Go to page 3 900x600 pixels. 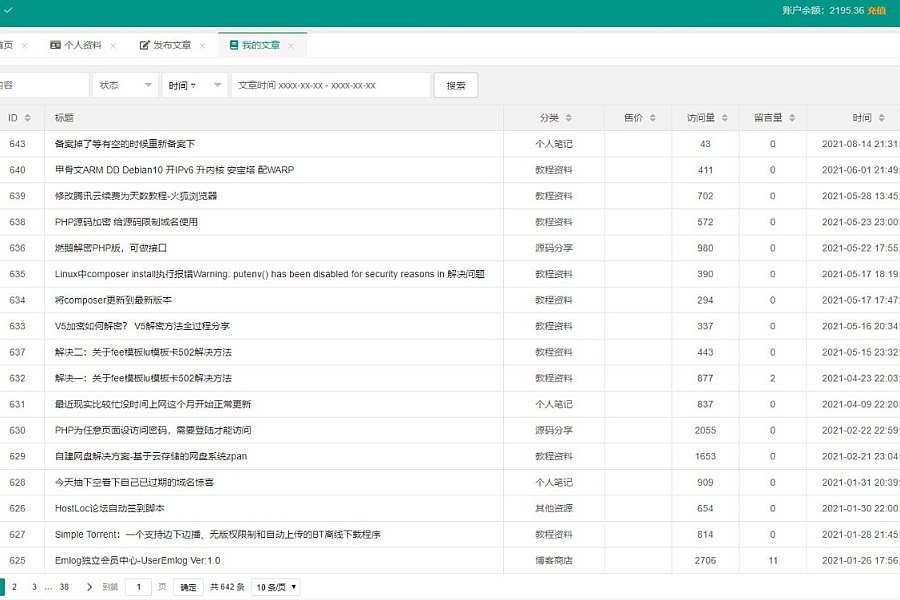34,587
